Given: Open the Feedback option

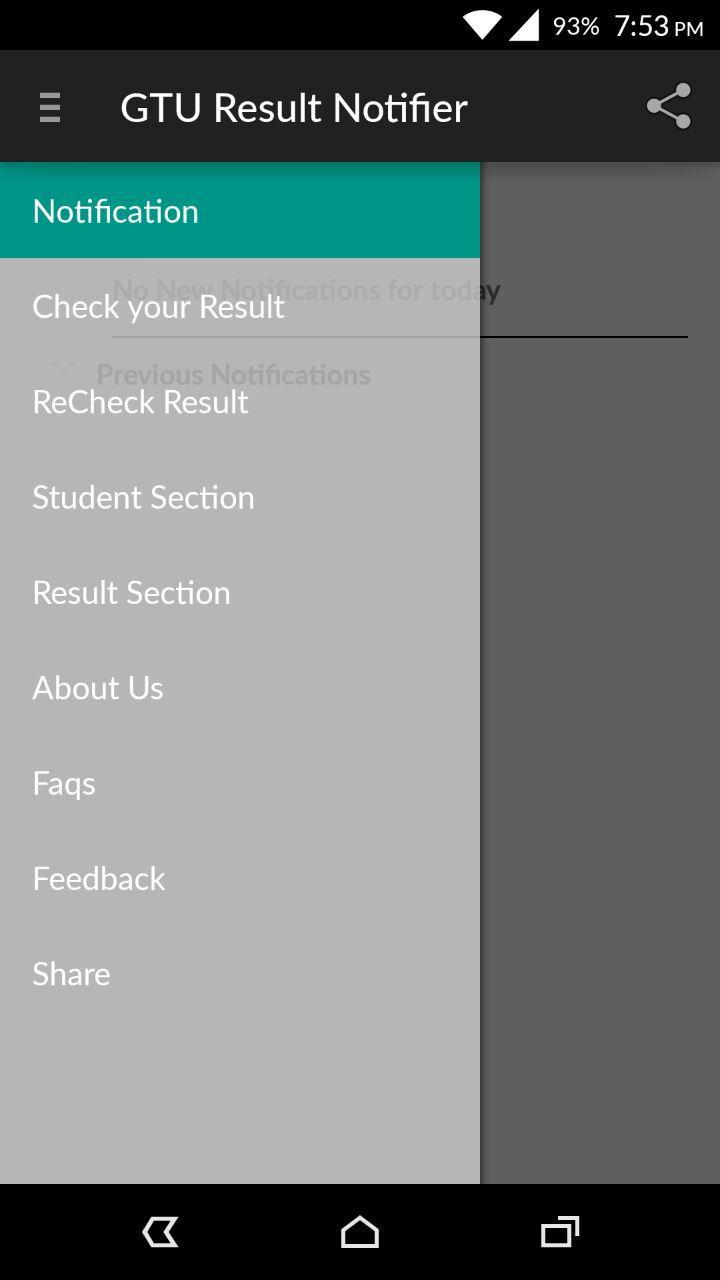Looking at the screenshot, I should pyautogui.click(x=98, y=878).
